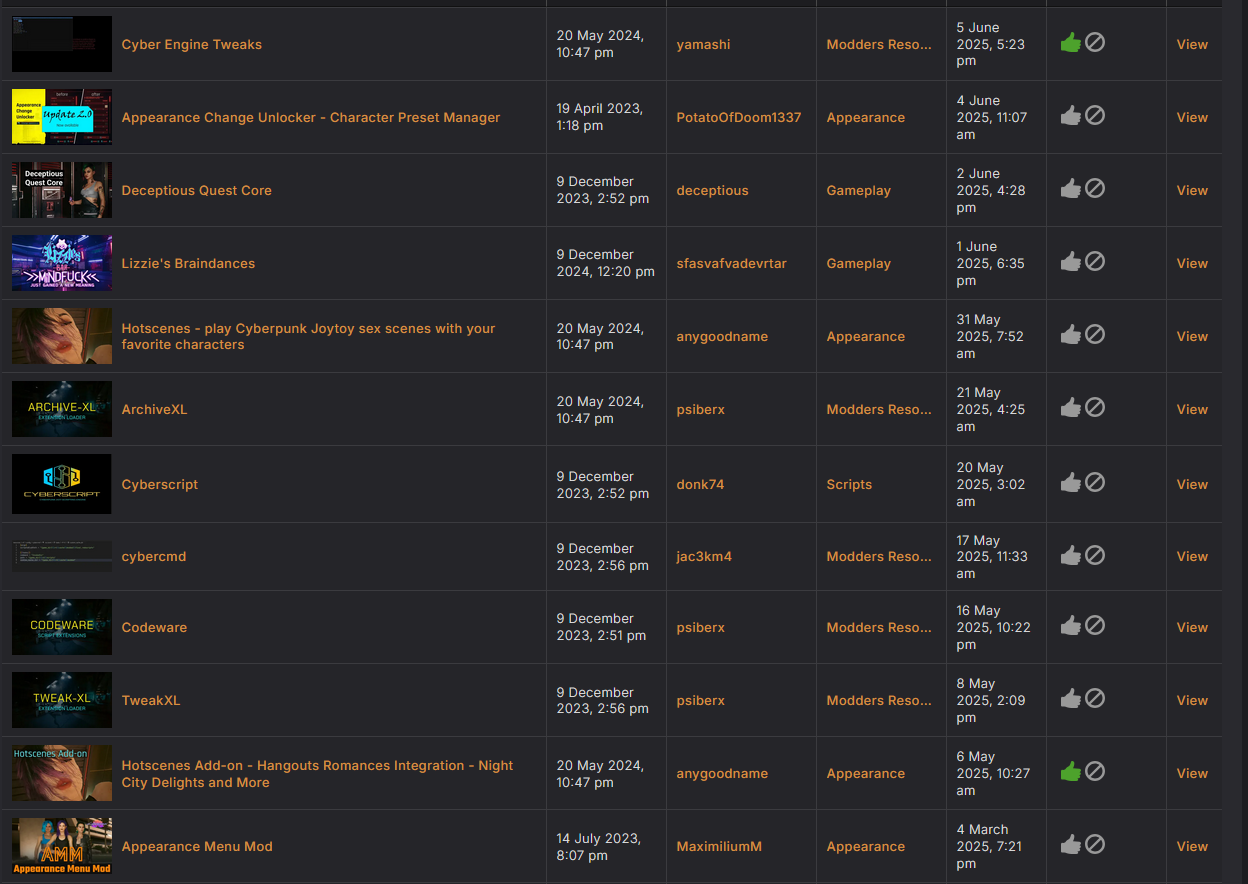
Task: Endorse ArchiveXL with the thumbs-up icon
Action: tap(1071, 407)
